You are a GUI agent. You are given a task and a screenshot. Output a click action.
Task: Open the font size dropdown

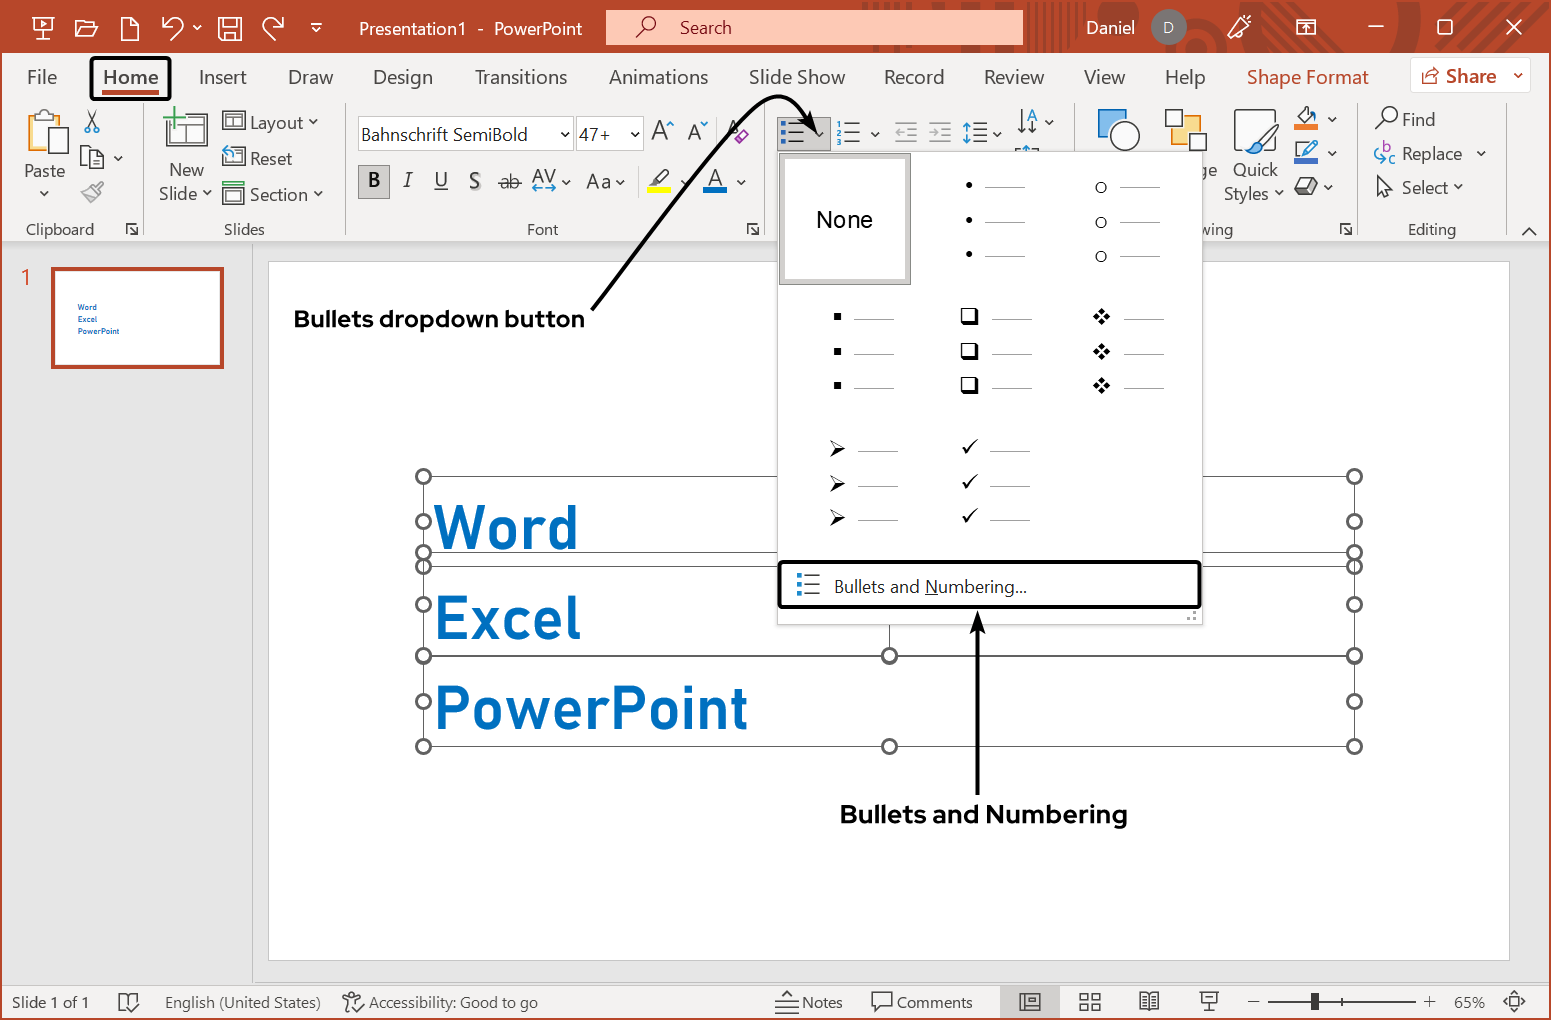pos(635,134)
